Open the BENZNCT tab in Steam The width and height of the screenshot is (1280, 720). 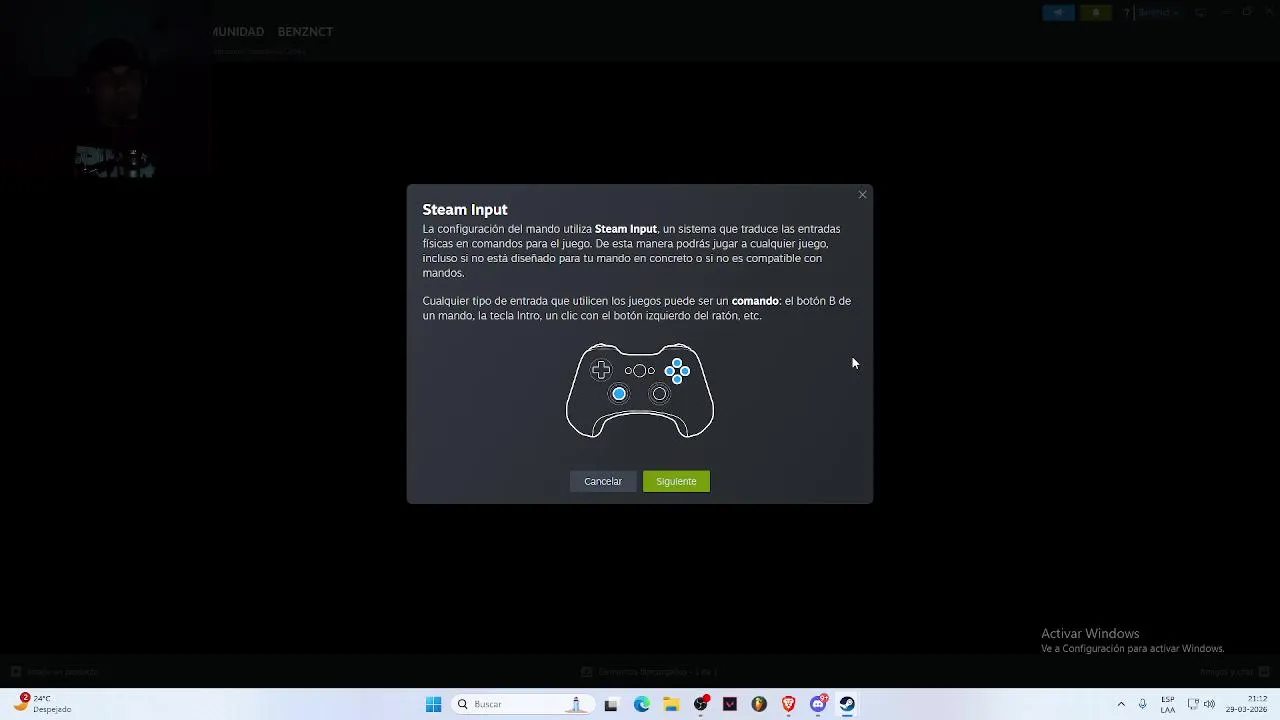coord(305,32)
